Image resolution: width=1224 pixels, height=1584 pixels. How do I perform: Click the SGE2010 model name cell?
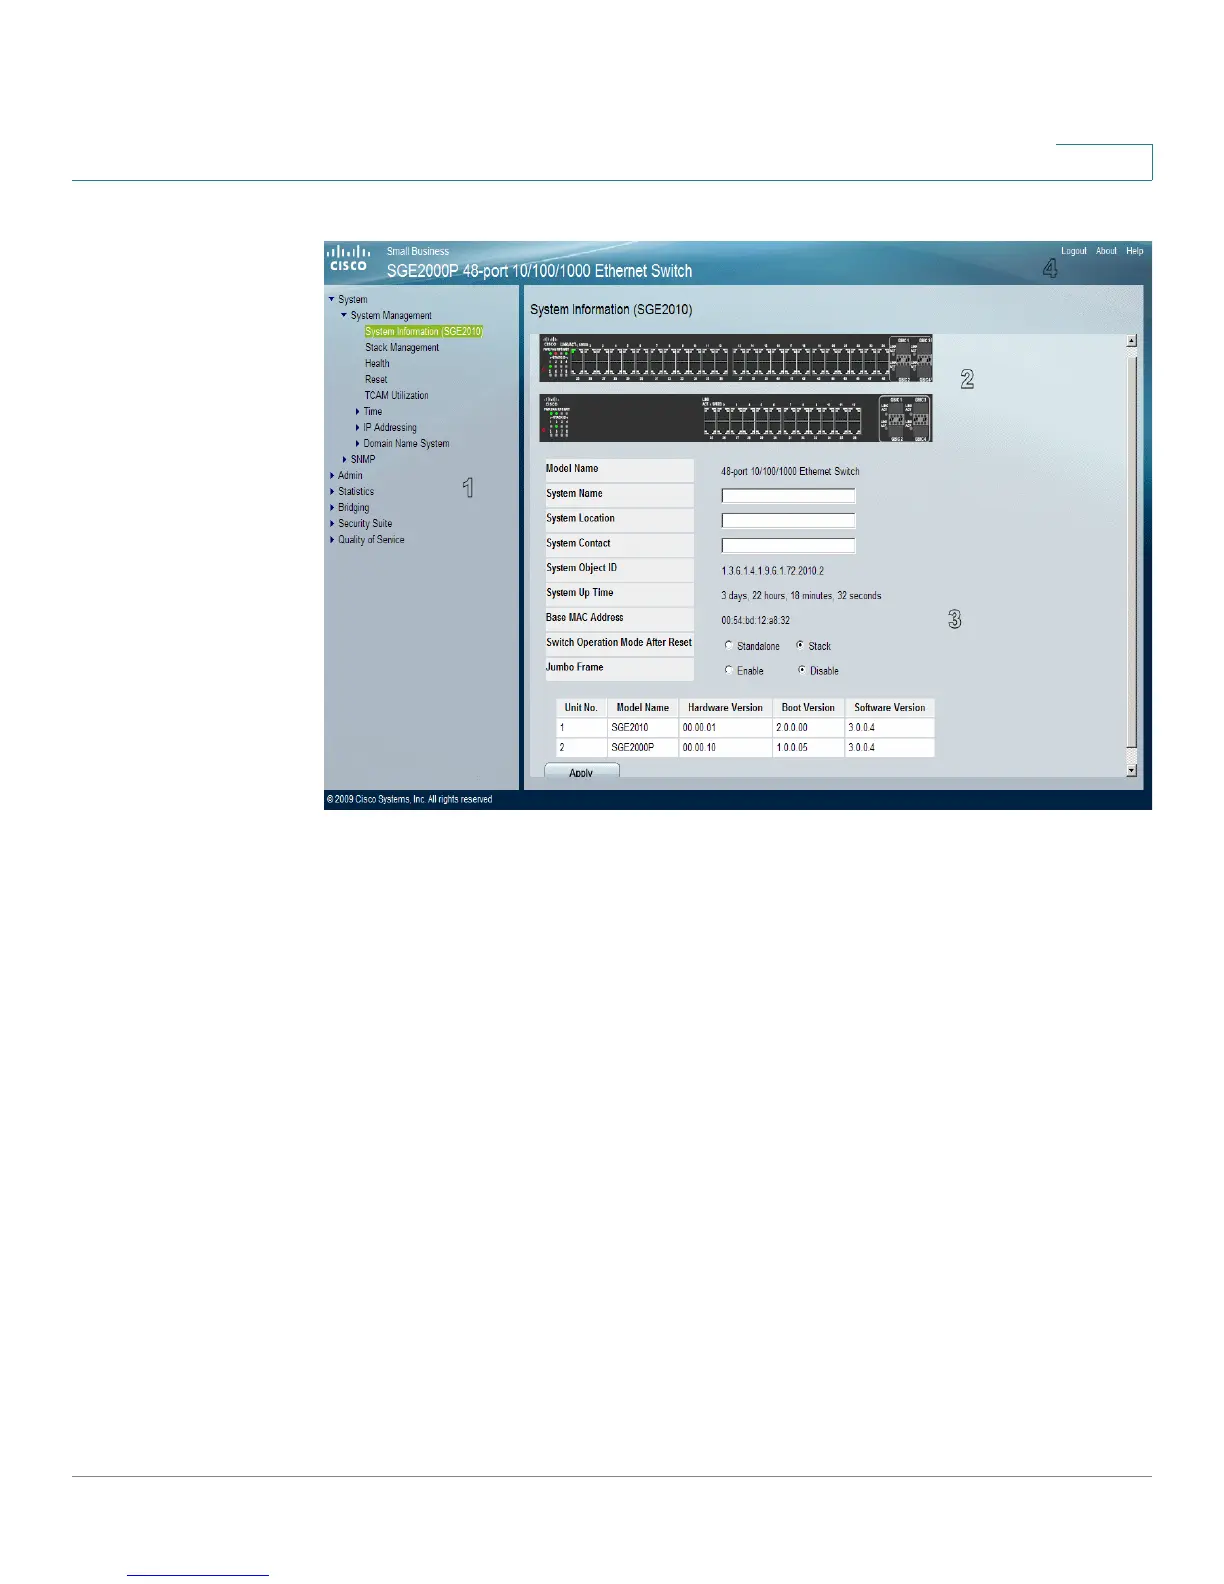(642, 727)
